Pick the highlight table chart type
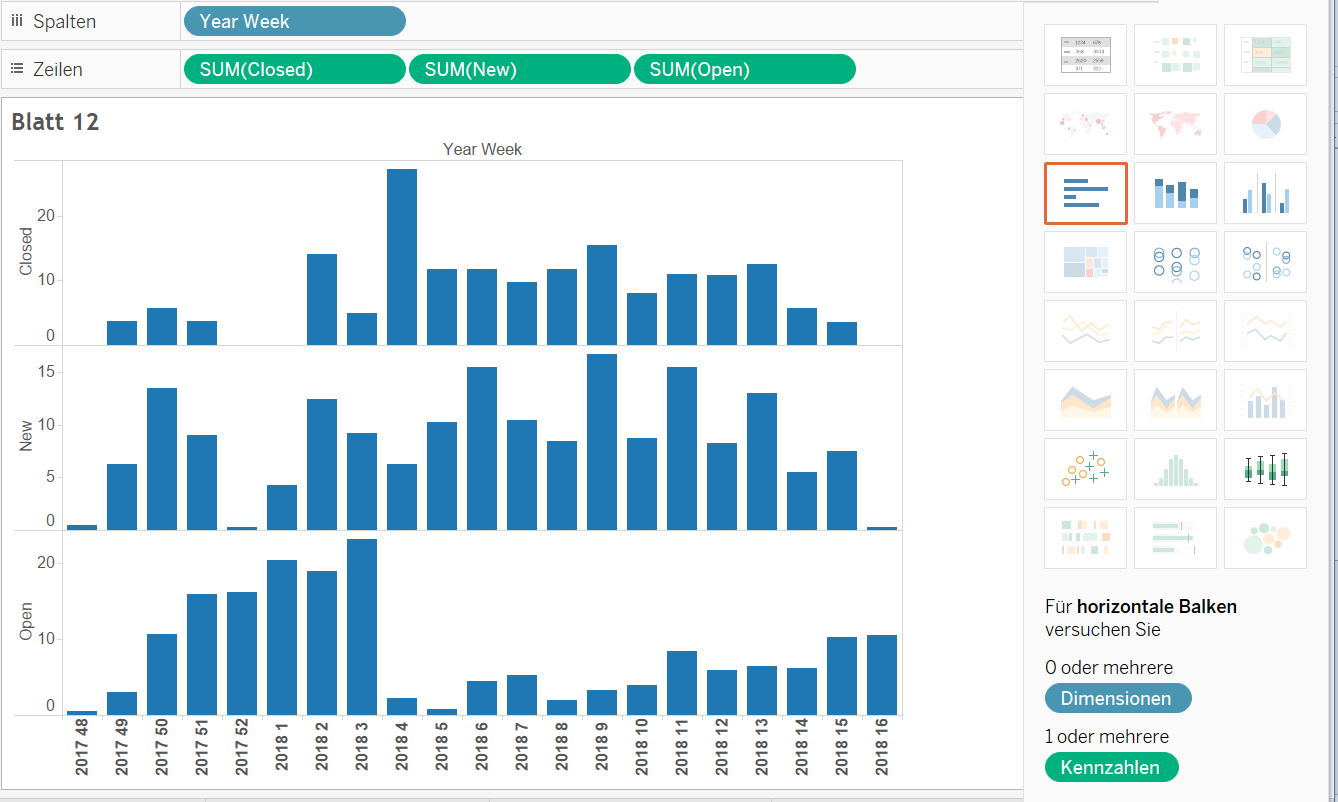 coord(1265,55)
